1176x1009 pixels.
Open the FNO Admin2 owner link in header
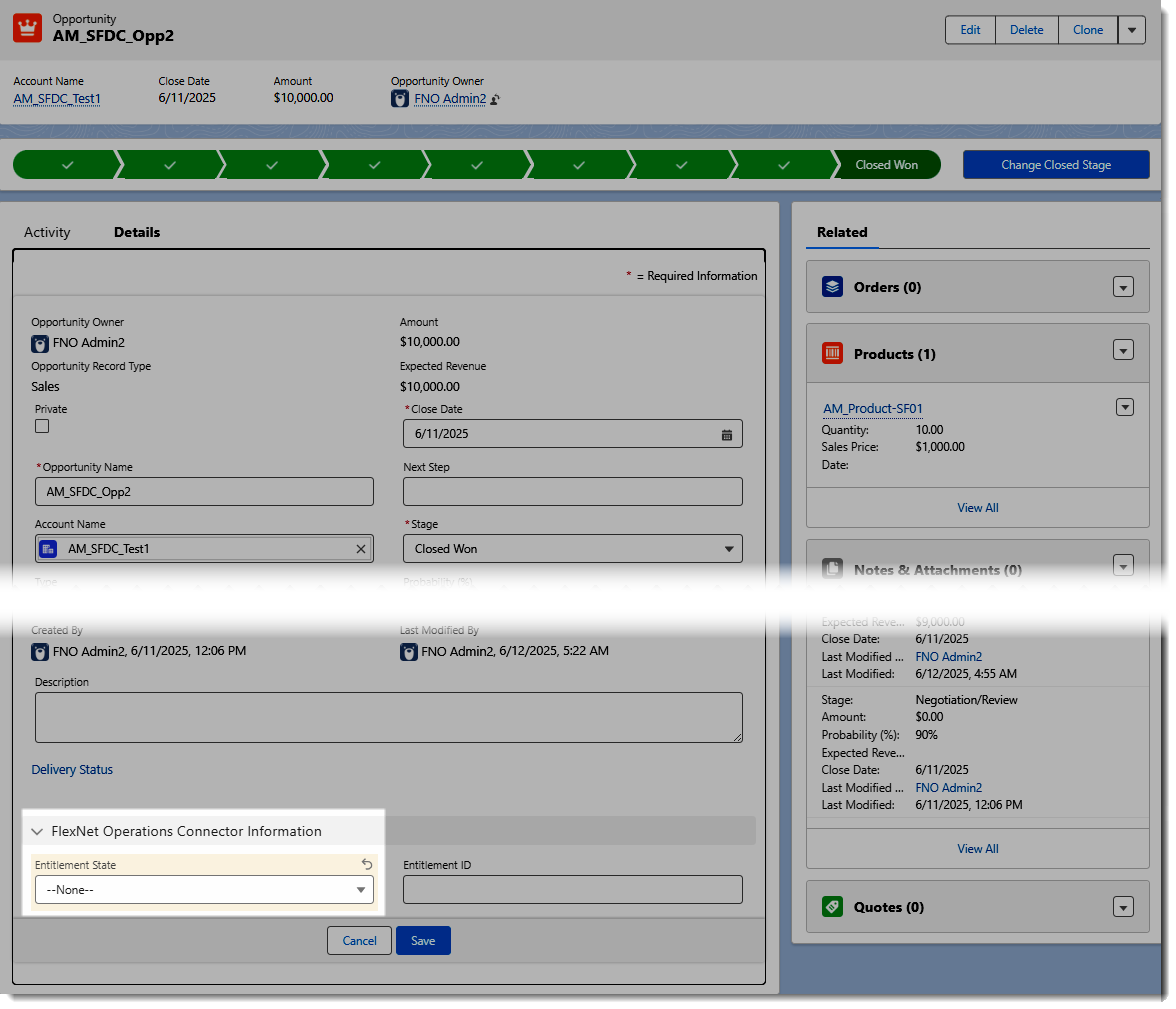click(450, 99)
